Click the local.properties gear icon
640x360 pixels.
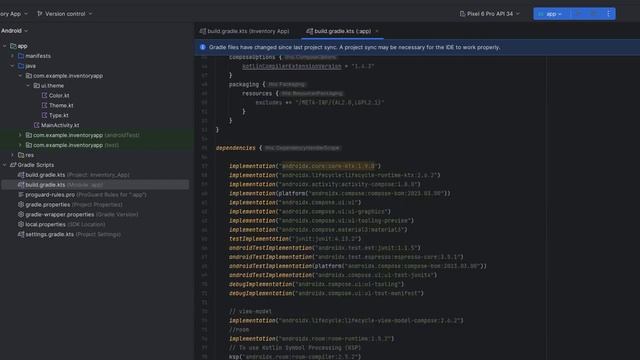point(21,224)
